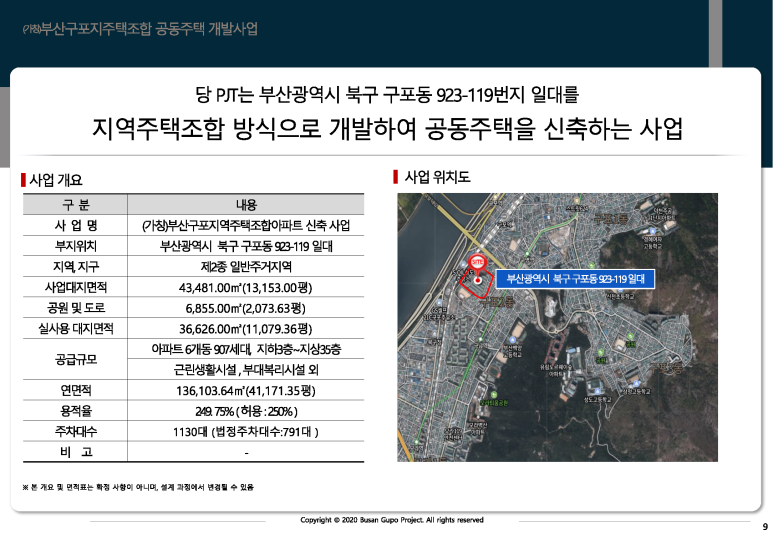Click the red SITE pin on the map
The width and height of the screenshot is (773, 535).
(477, 262)
